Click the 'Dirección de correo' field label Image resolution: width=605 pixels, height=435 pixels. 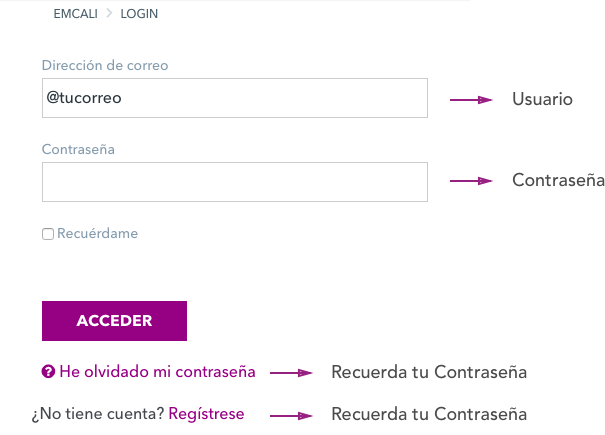tap(105, 65)
